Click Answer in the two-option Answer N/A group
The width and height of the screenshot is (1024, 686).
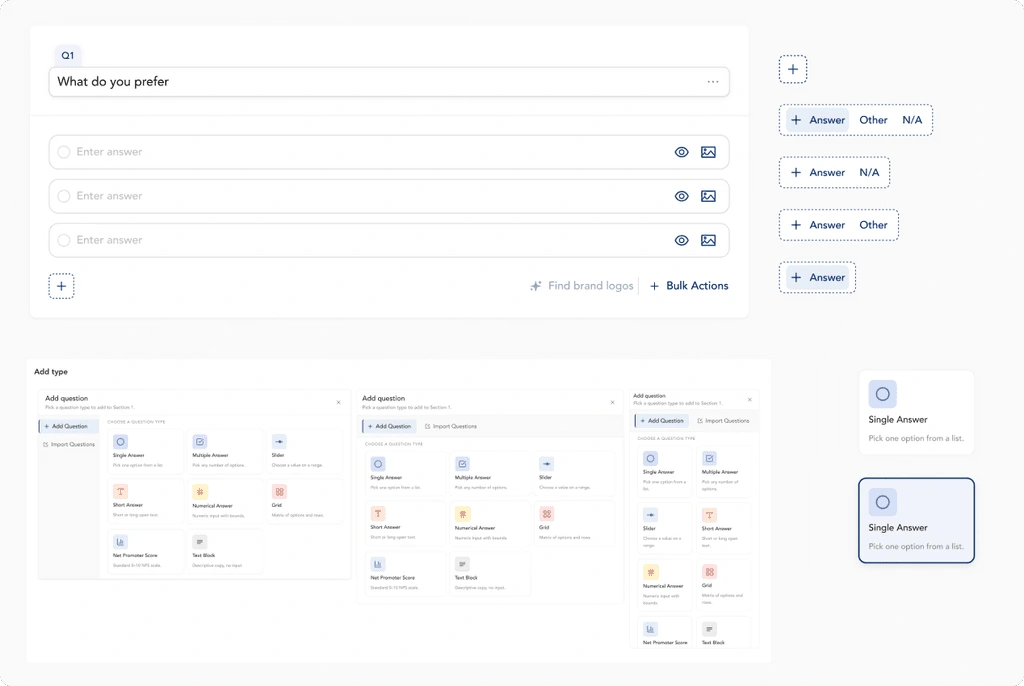818,172
